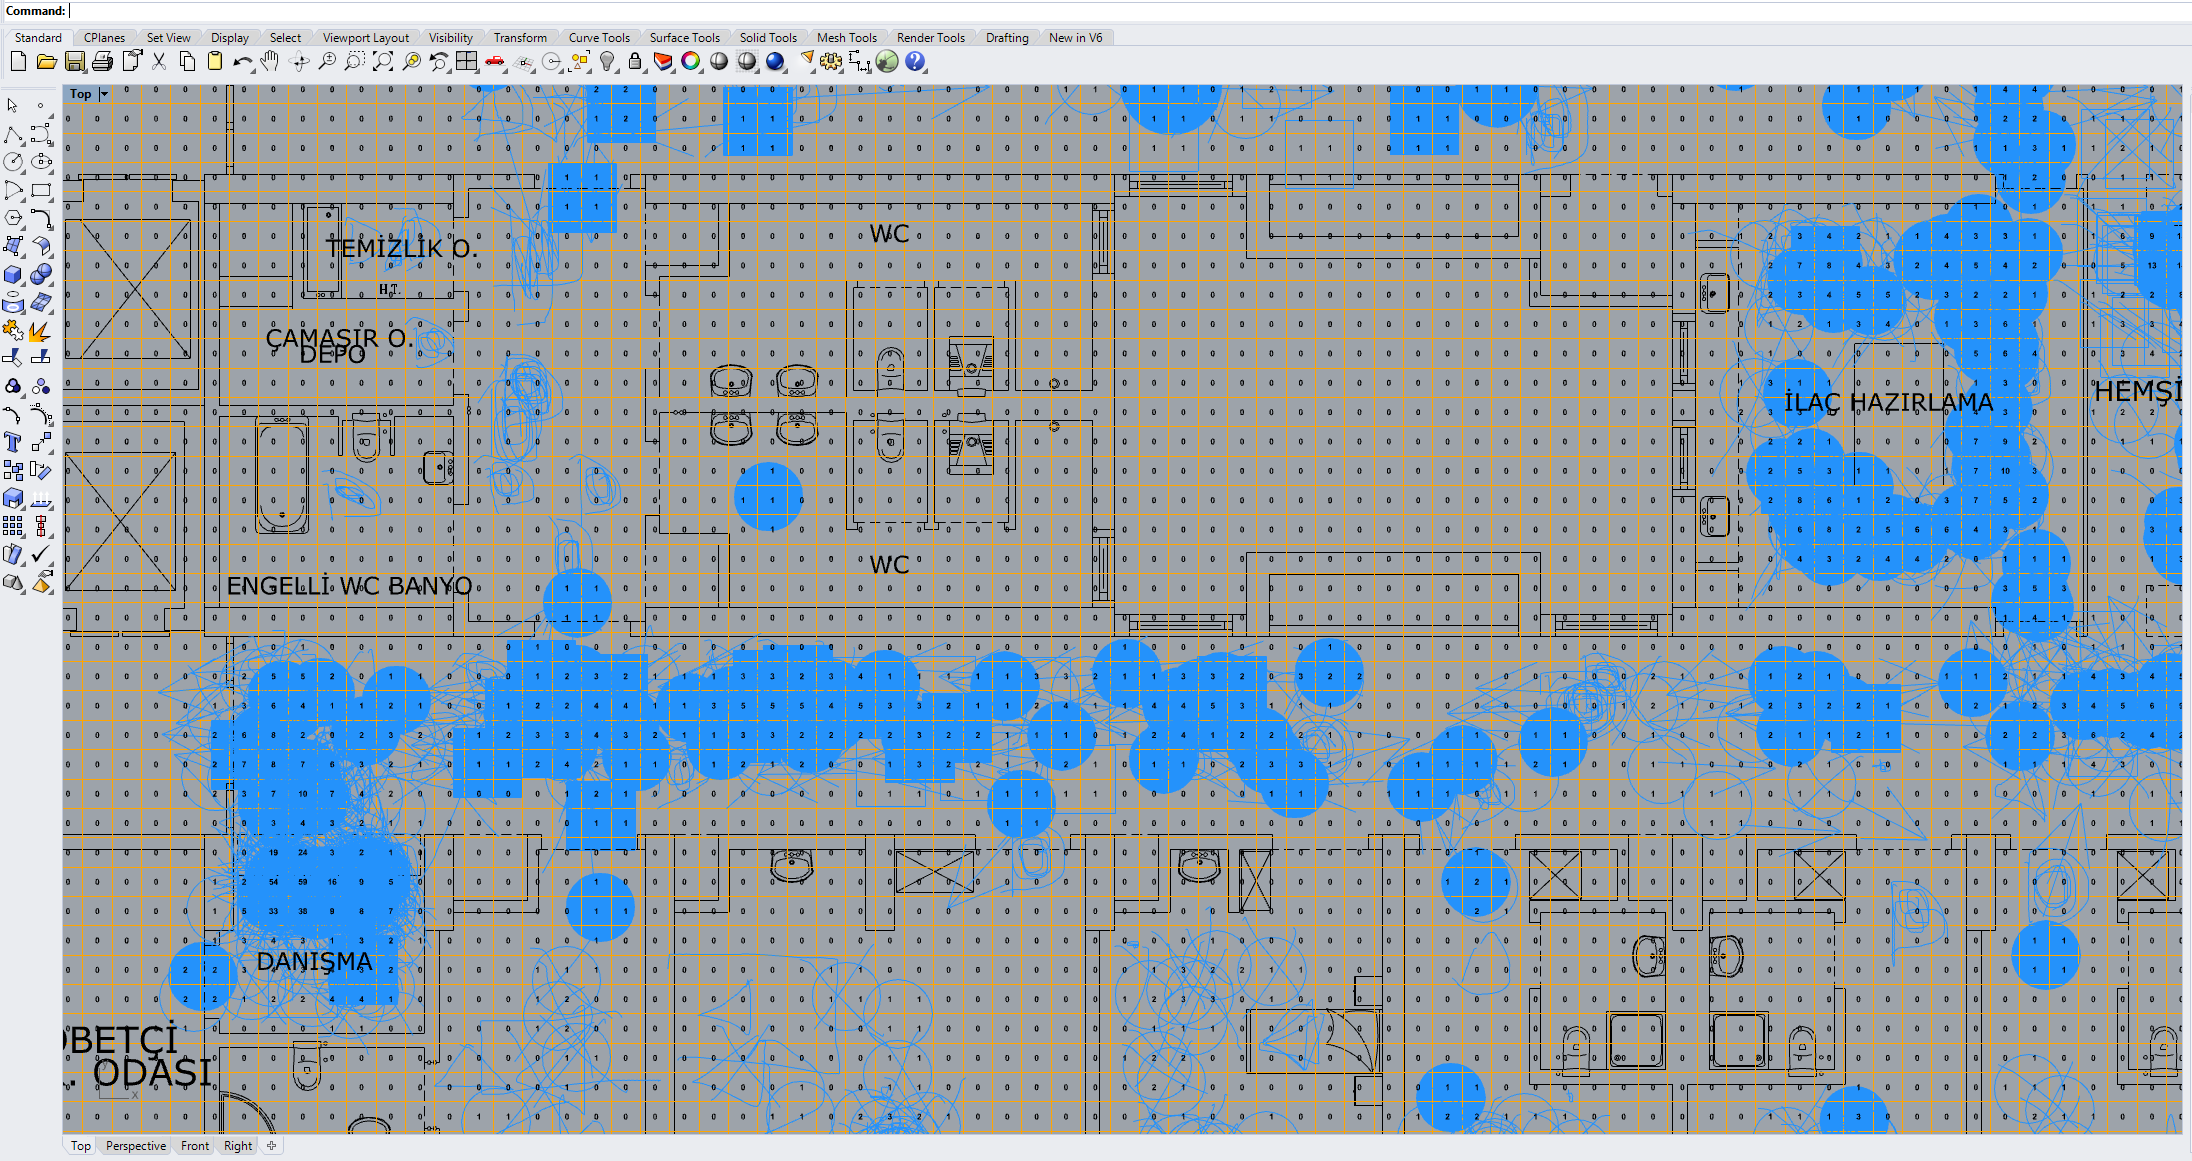Click the Undo toolbar icon
Viewport: 2192px width, 1161px height.
[x=243, y=61]
